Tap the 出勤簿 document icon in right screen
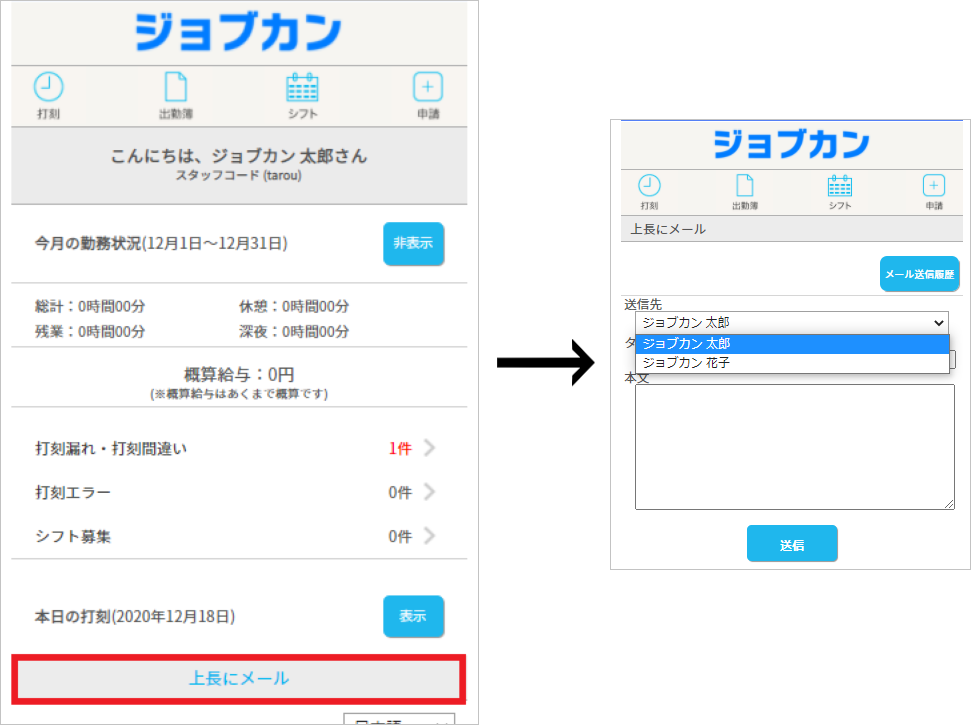971x725 pixels. click(x=744, y=185)
